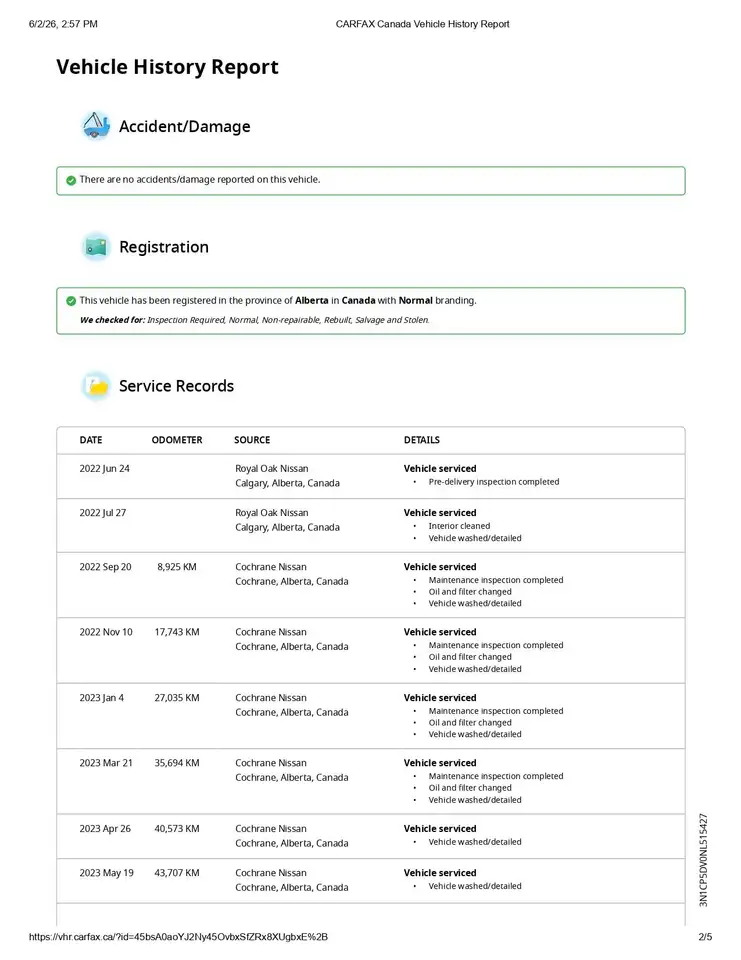Click Oil and filter changed in Sep 20 row

470,591
